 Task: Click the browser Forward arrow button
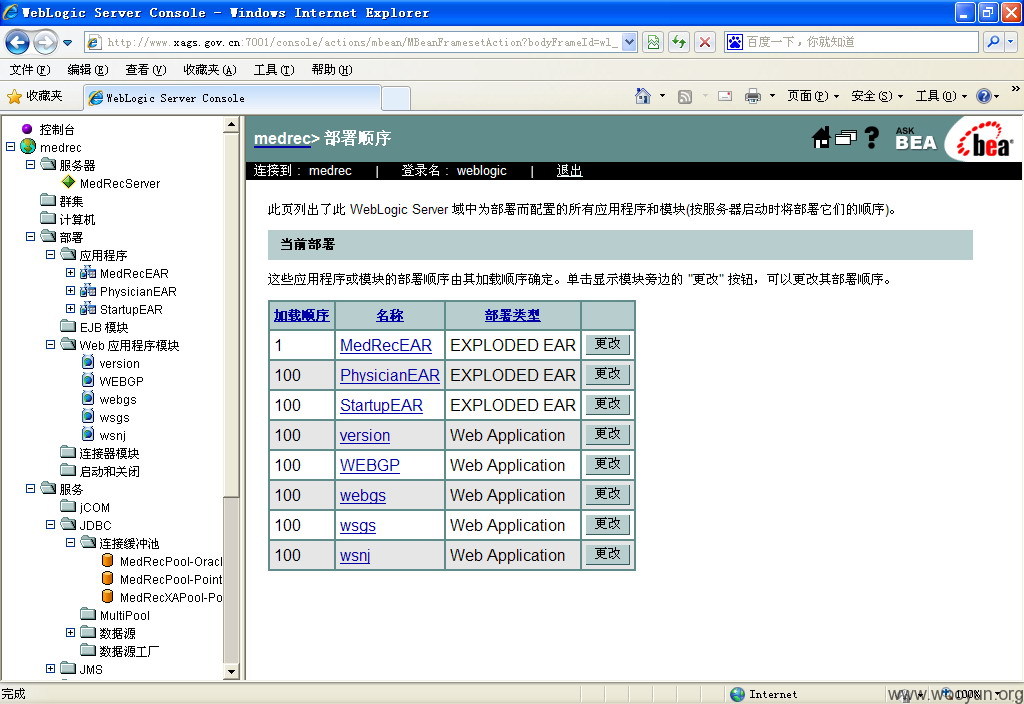[x=46, y=42]
